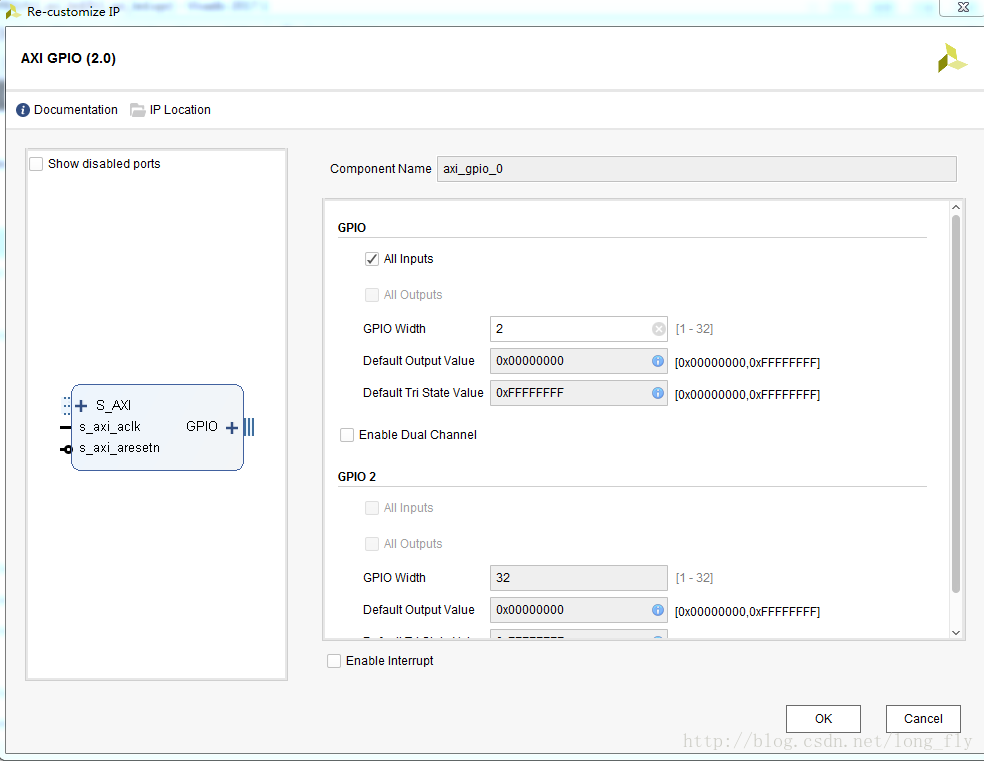This screenshot has height=761, width=984.
Task: Click the GPIO Width field showing 2
Action: click(x=578, y=329)
